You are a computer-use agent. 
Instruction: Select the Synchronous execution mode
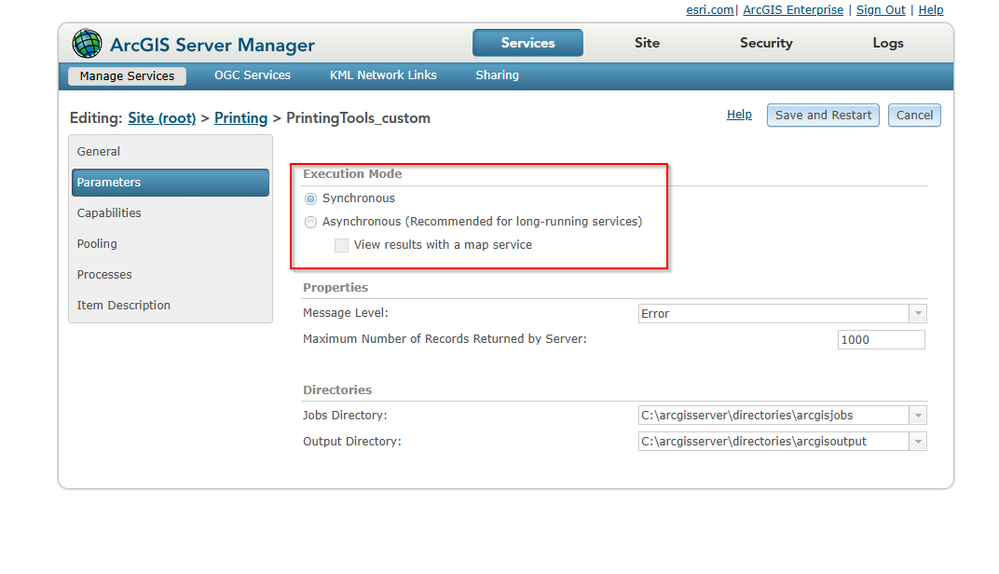click(x=310, y=199)
